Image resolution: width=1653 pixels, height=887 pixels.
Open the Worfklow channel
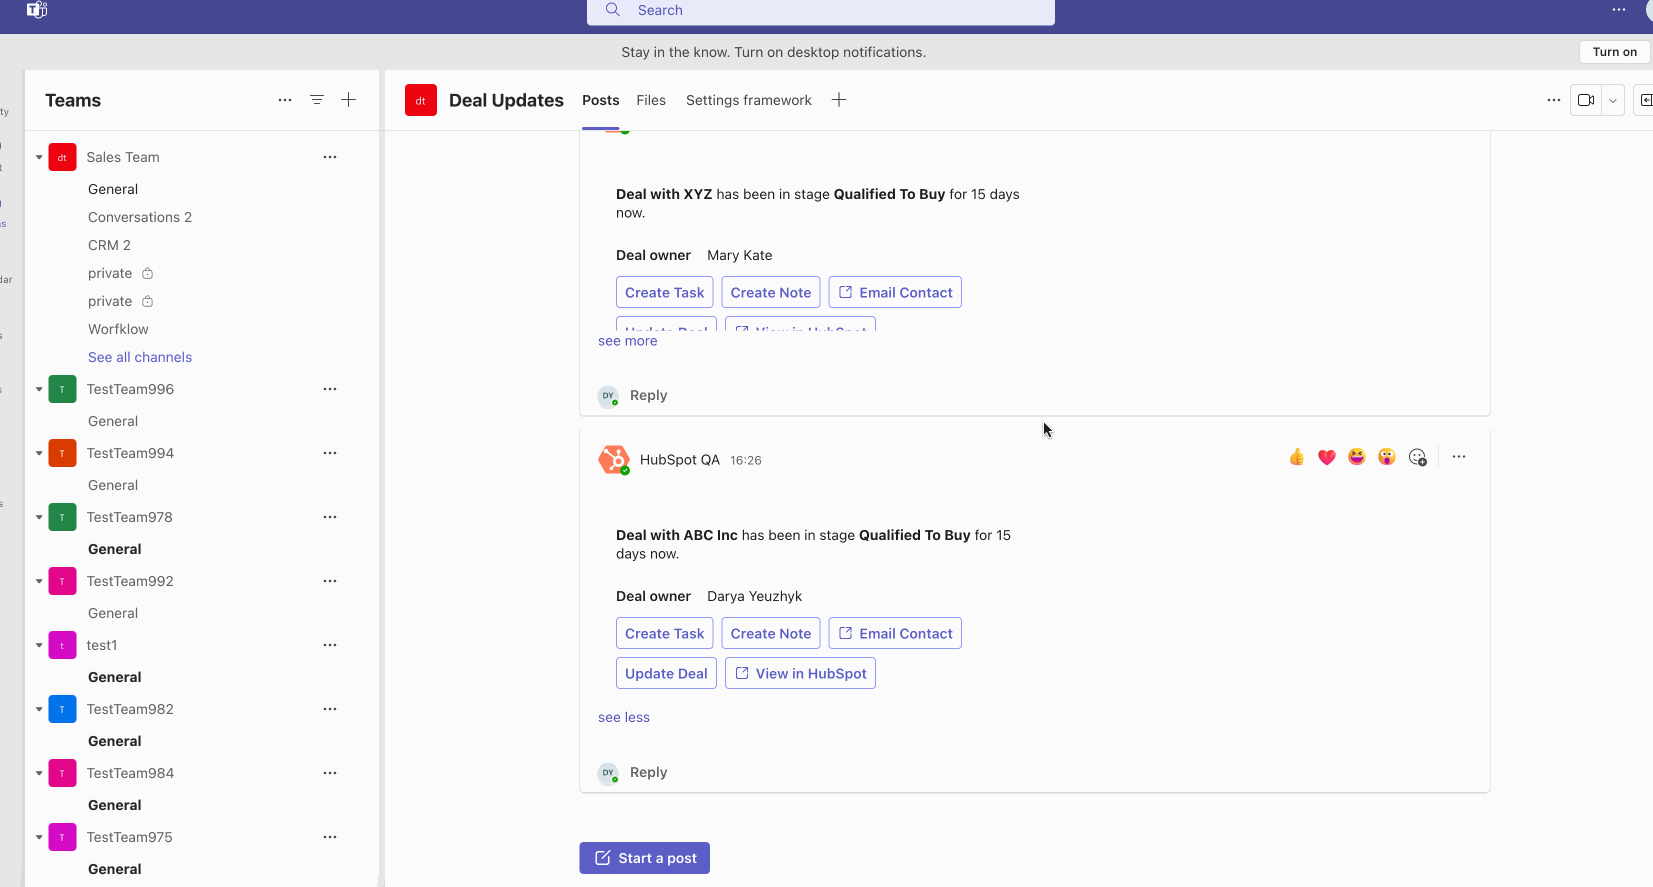[x=118, y=329]
